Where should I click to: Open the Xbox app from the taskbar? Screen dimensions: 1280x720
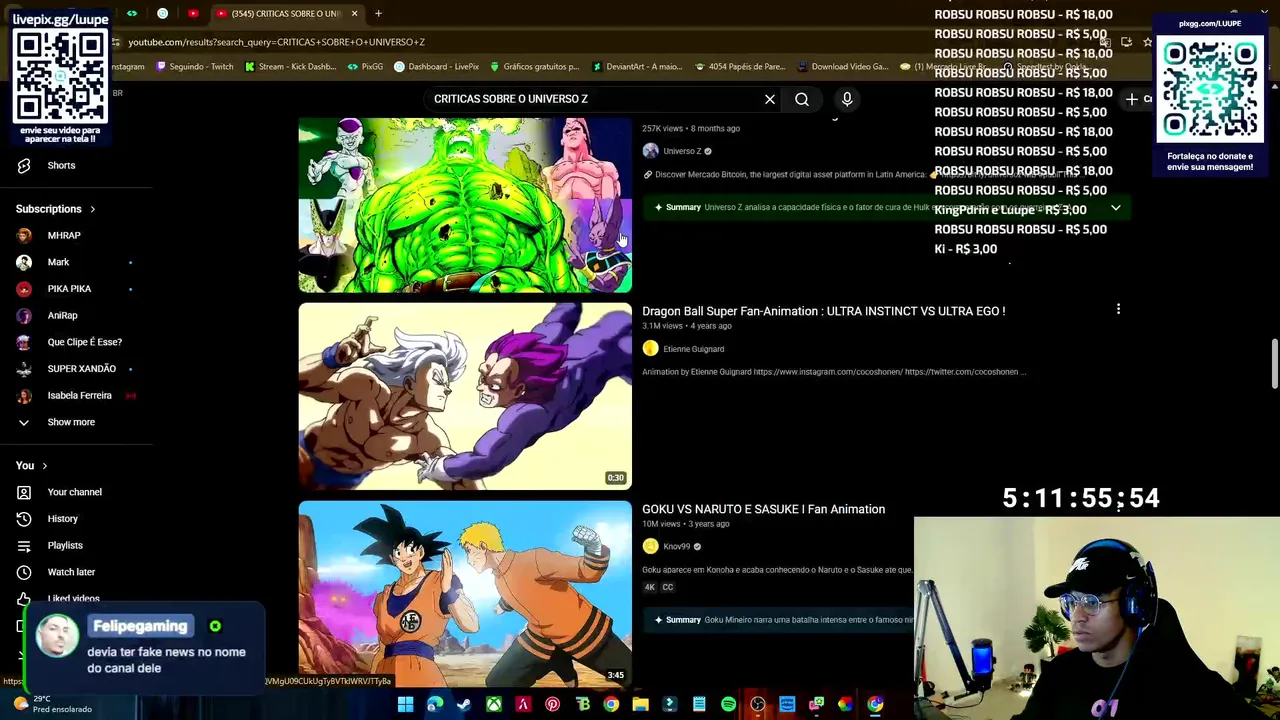[494, 704]
